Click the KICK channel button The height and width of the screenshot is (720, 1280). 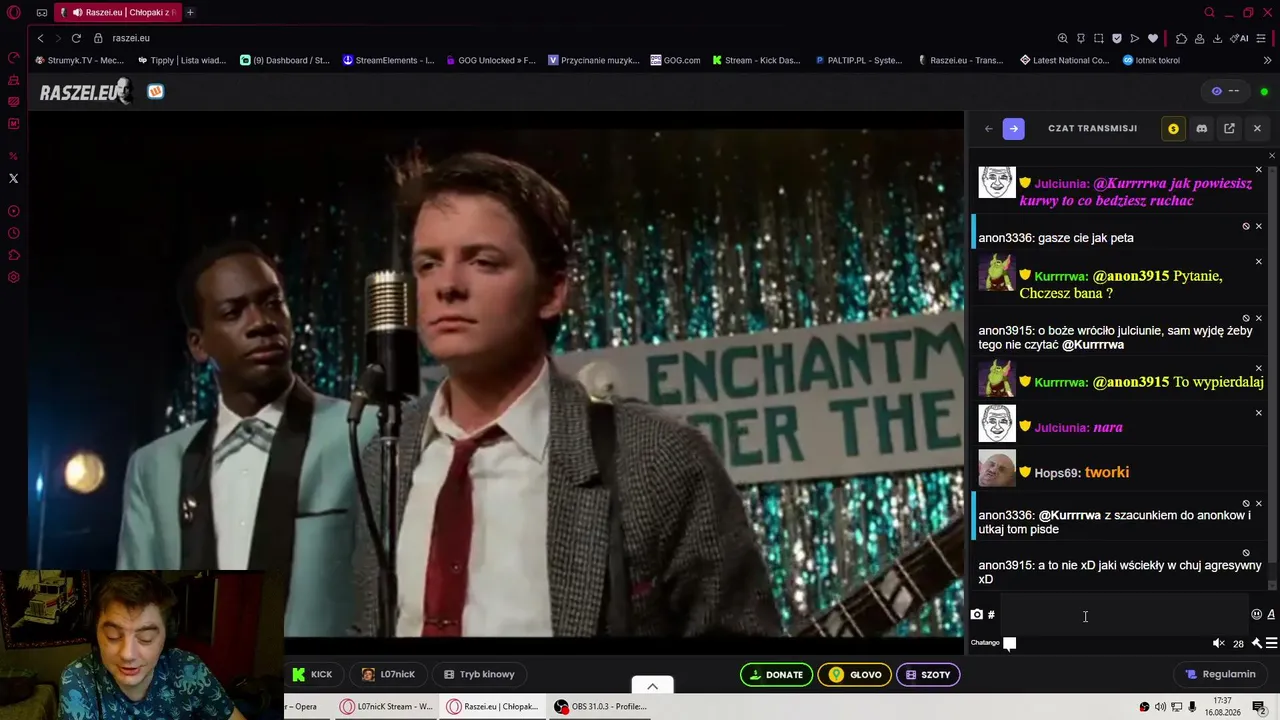(312, 674)
